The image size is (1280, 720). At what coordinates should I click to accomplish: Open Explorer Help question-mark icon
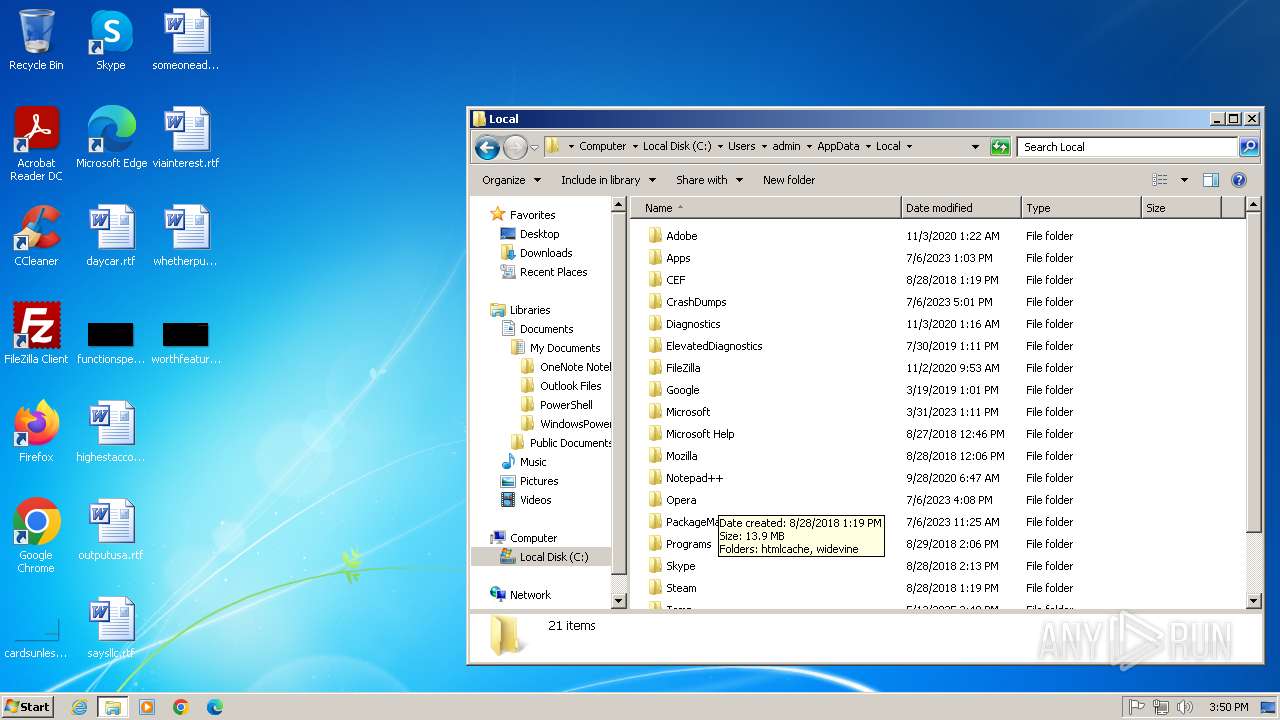click(1239, 180)
